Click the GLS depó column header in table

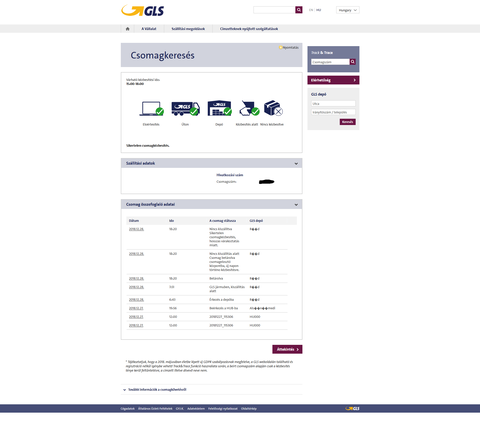pos(256,221)
